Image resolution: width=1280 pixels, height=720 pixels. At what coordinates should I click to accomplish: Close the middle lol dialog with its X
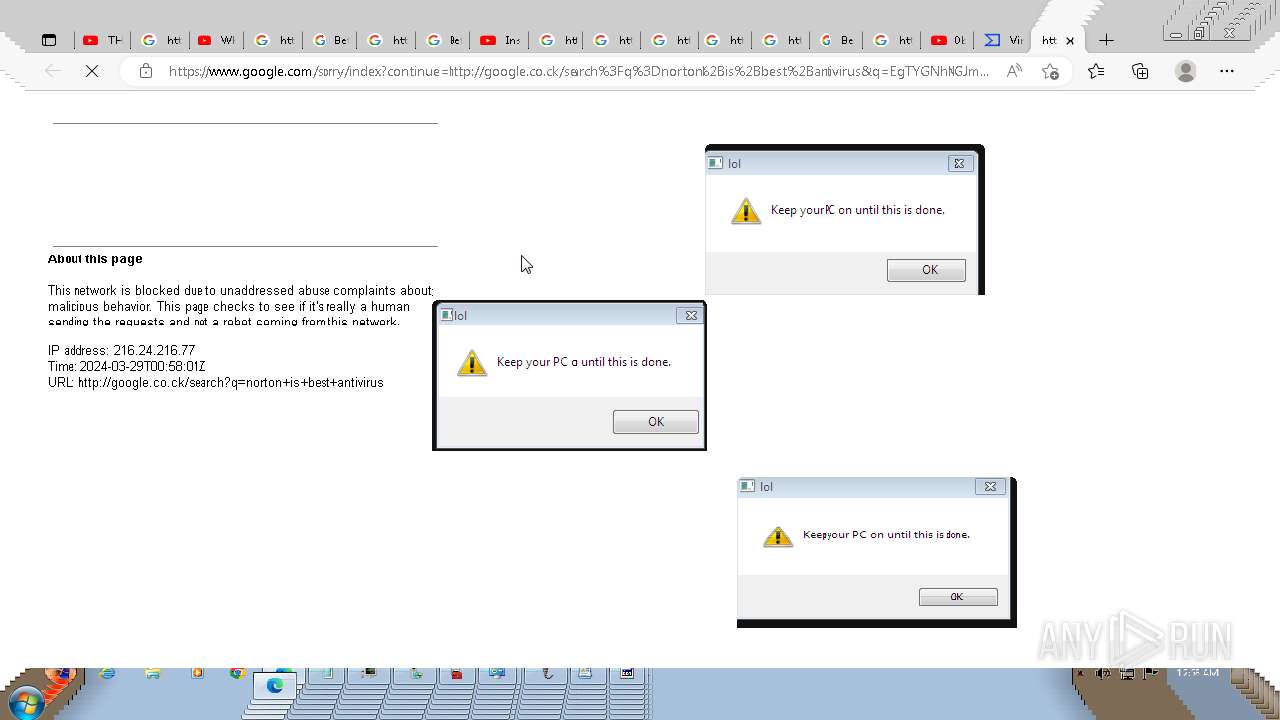[x=690, y=315]
